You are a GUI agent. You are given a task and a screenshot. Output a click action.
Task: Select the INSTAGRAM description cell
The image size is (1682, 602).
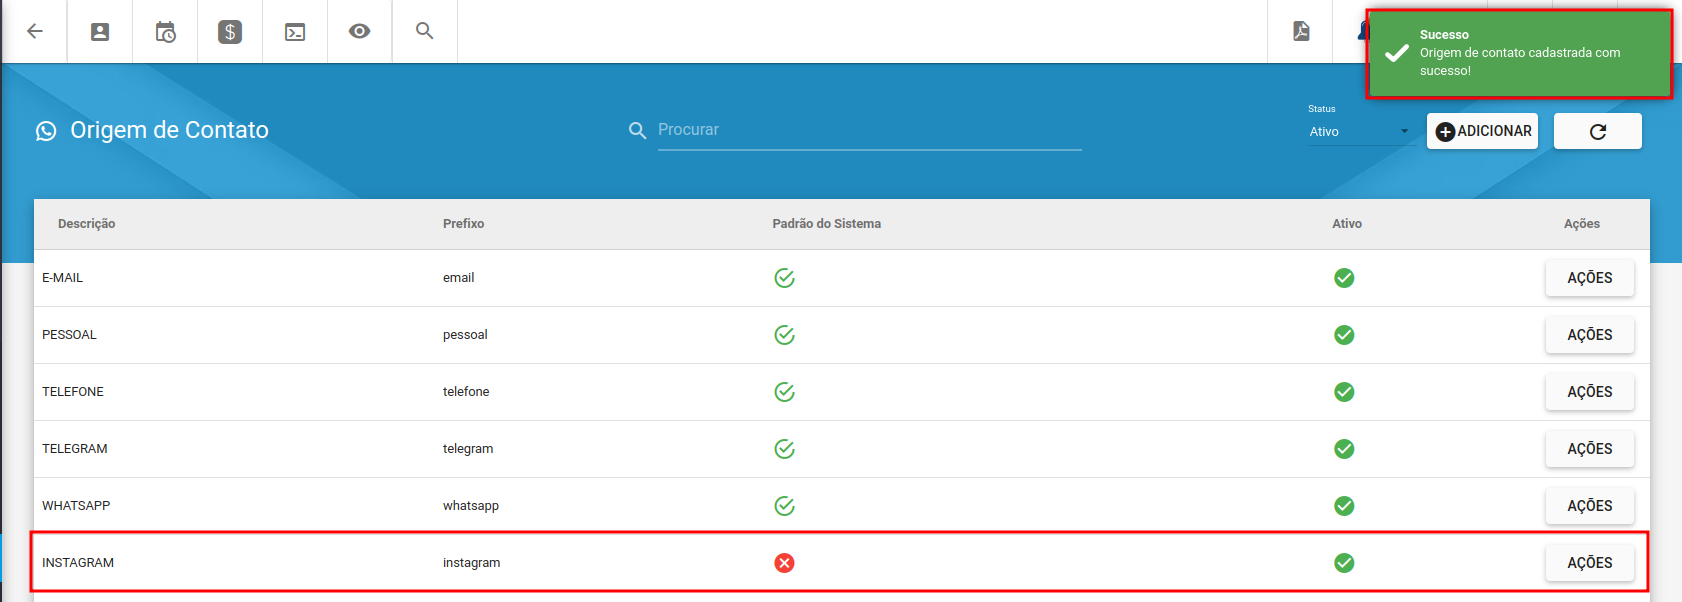click(78, 563)
